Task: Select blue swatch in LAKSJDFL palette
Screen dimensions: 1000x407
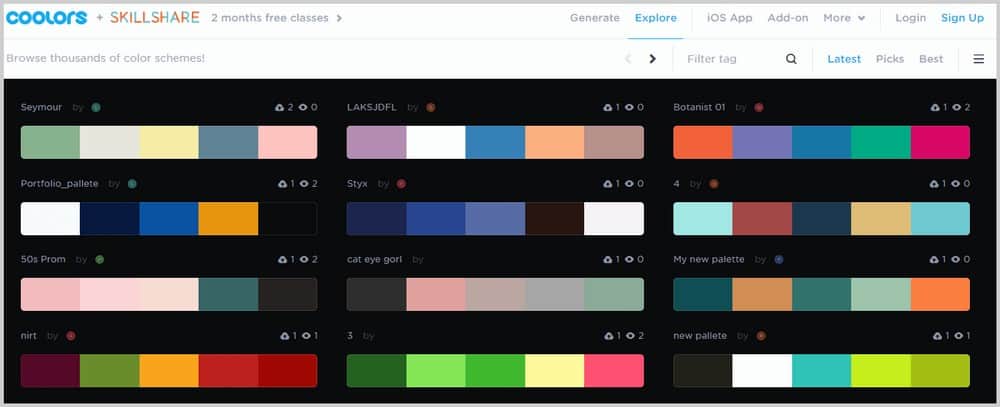Action: click(496, 142)
